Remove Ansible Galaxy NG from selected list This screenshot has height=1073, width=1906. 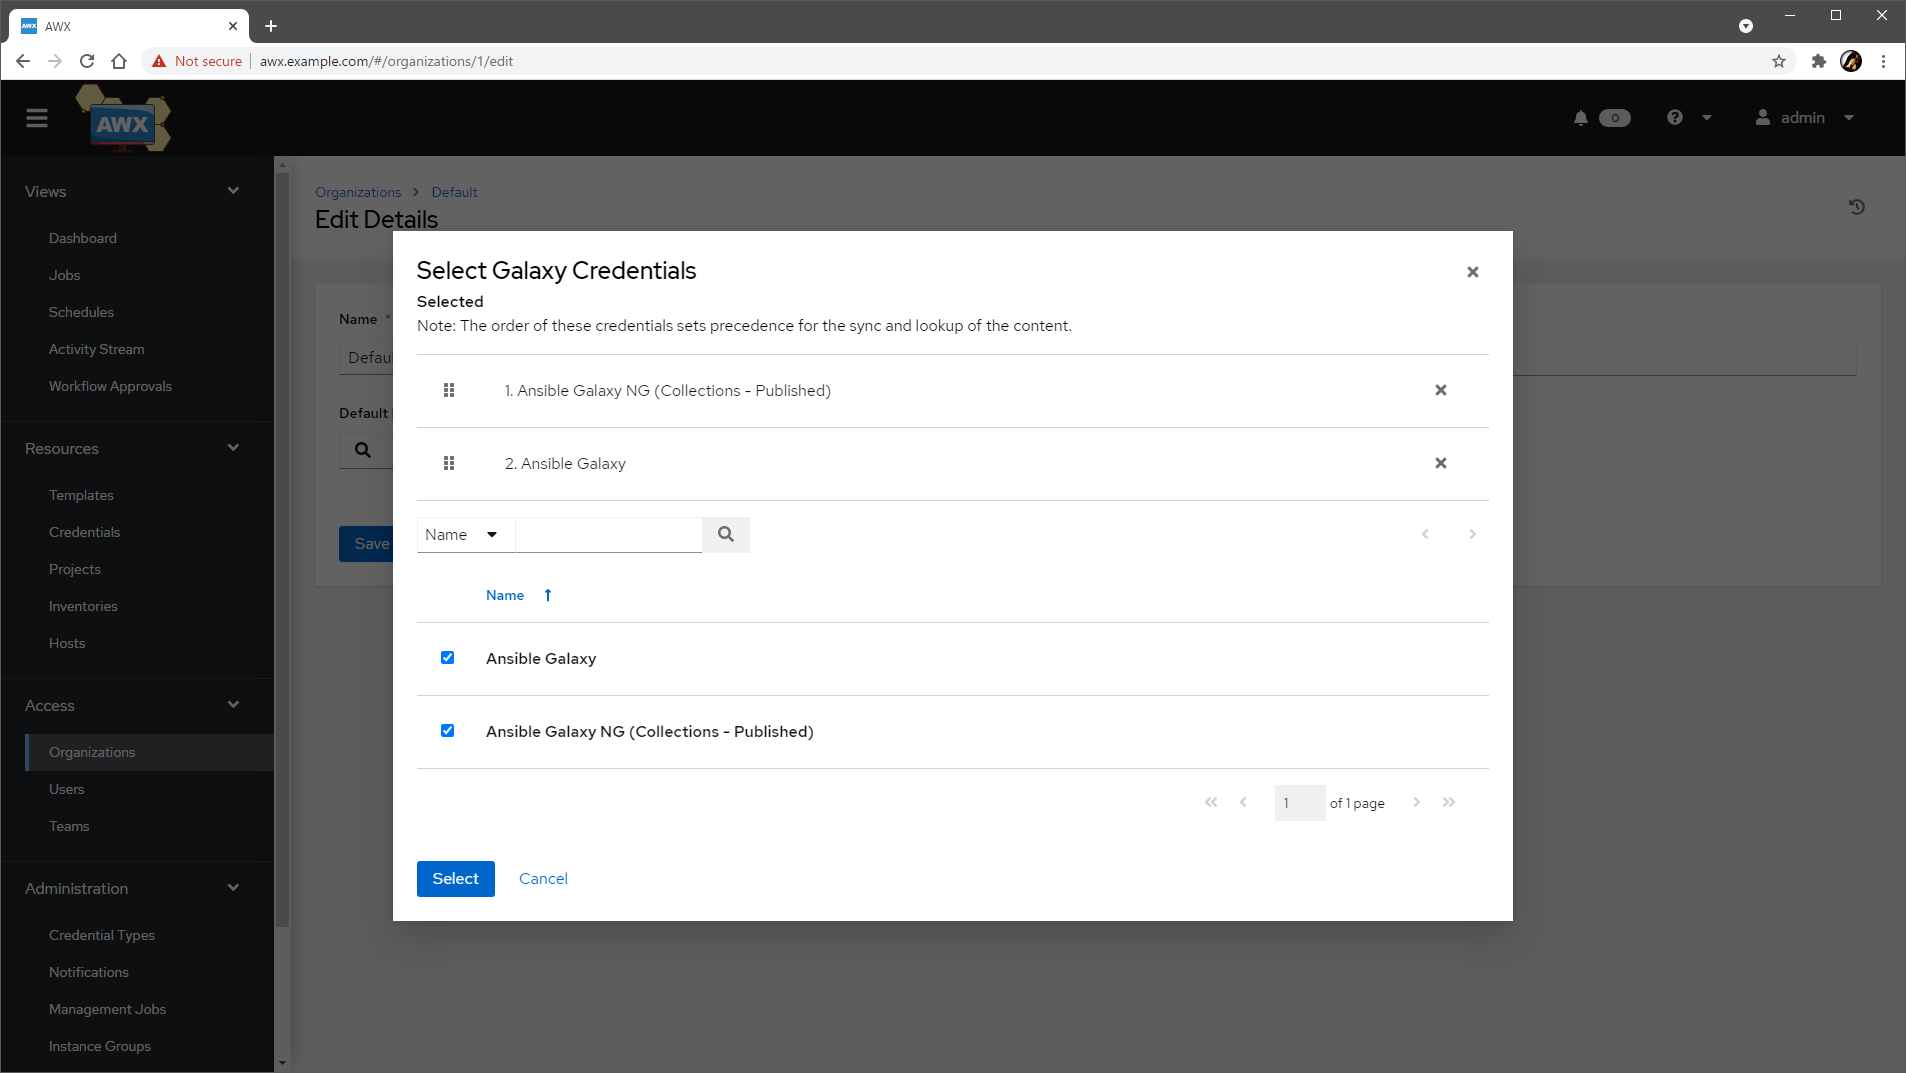click(1440, 390)
